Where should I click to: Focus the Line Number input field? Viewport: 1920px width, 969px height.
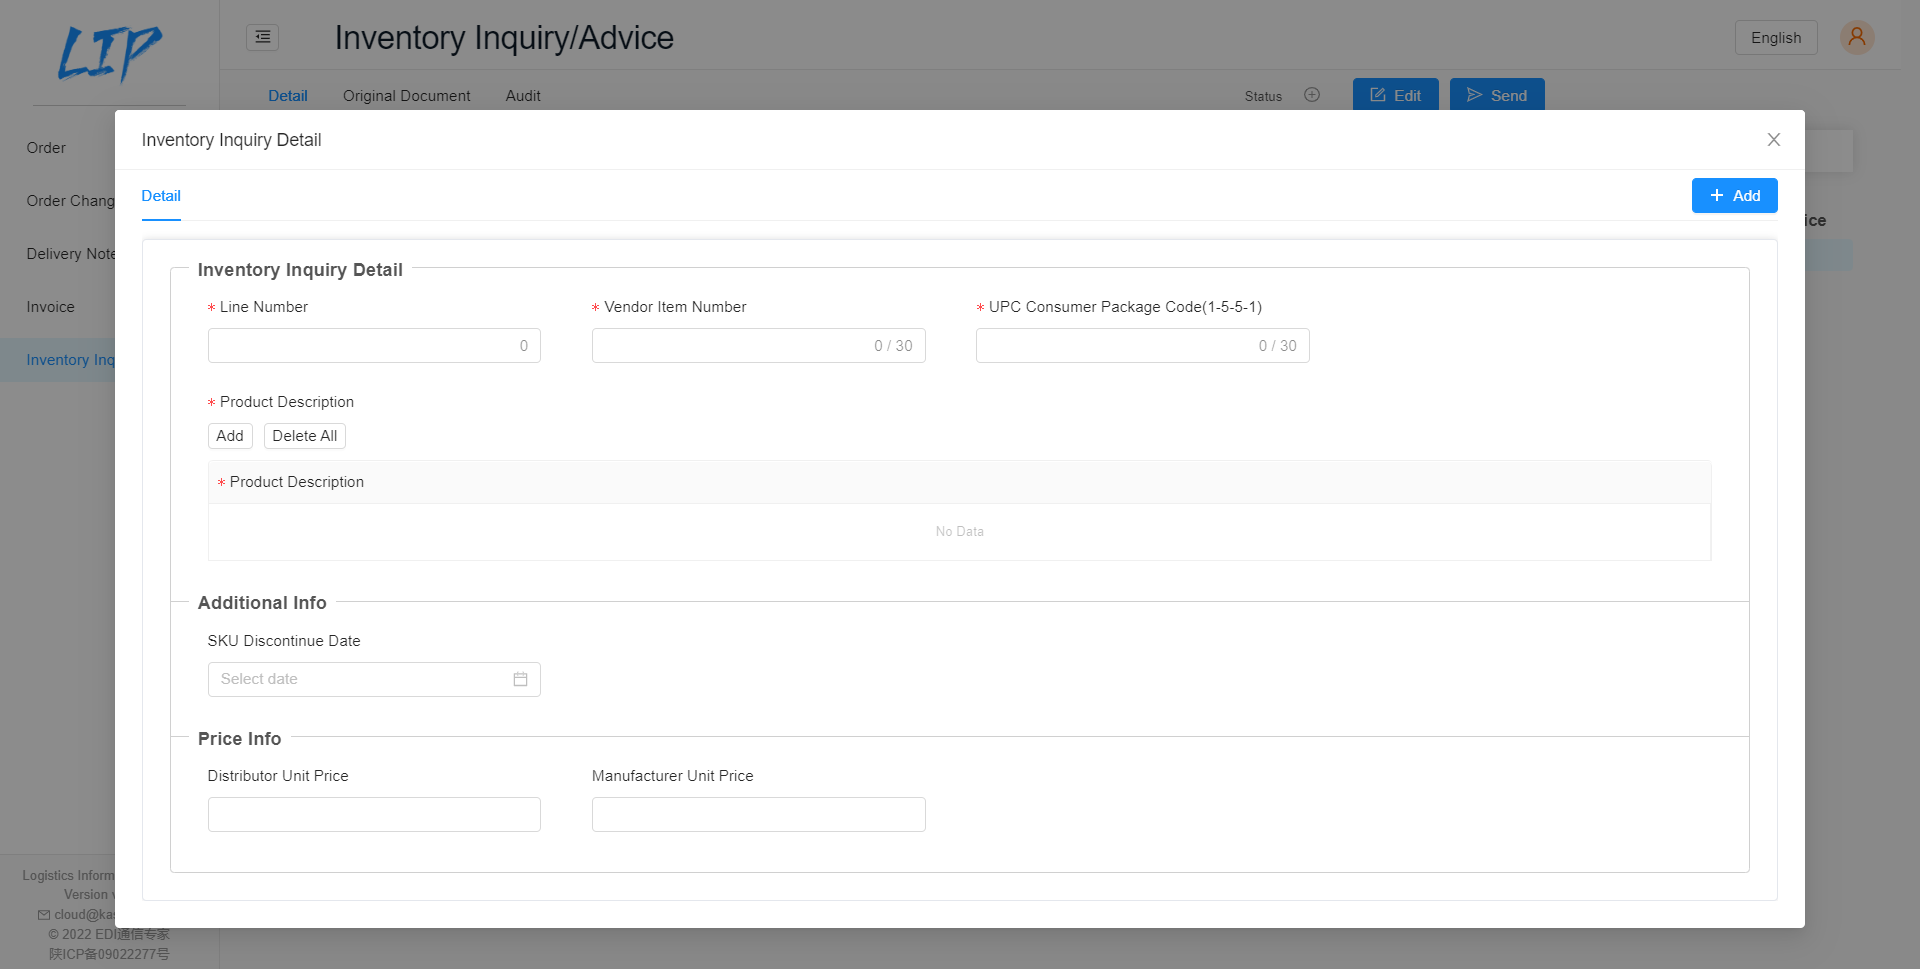click(374, 346)
